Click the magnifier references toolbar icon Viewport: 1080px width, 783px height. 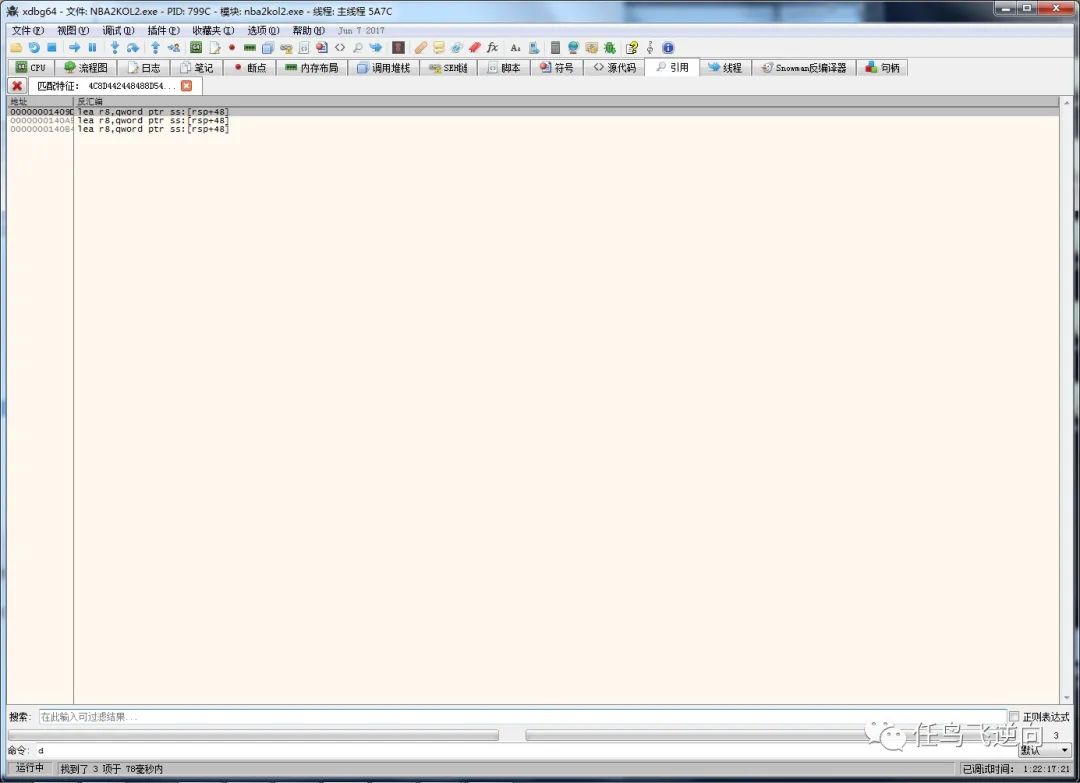point(357,48)
